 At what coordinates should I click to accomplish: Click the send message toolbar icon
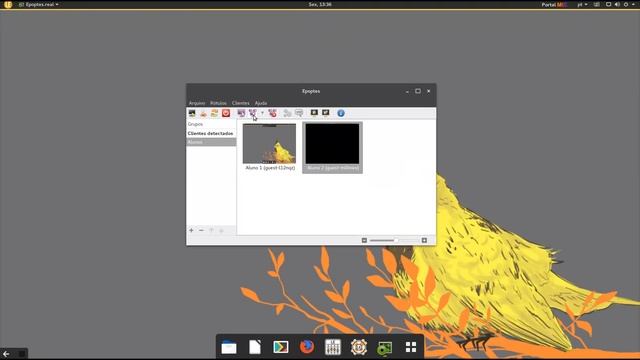299,113
